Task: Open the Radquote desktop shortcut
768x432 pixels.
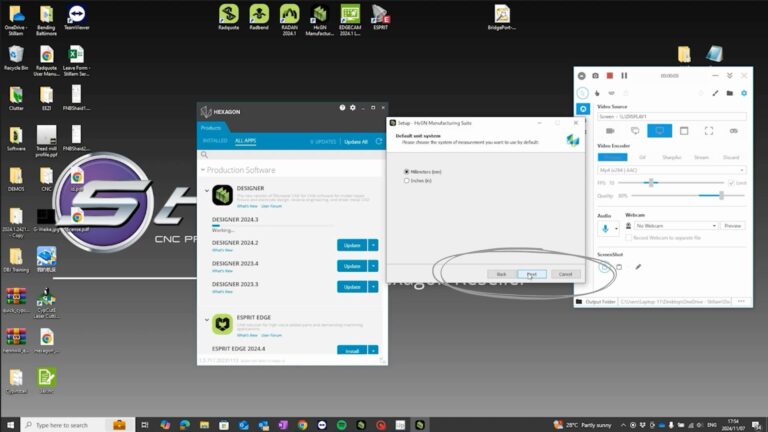Action: [228, 16]
